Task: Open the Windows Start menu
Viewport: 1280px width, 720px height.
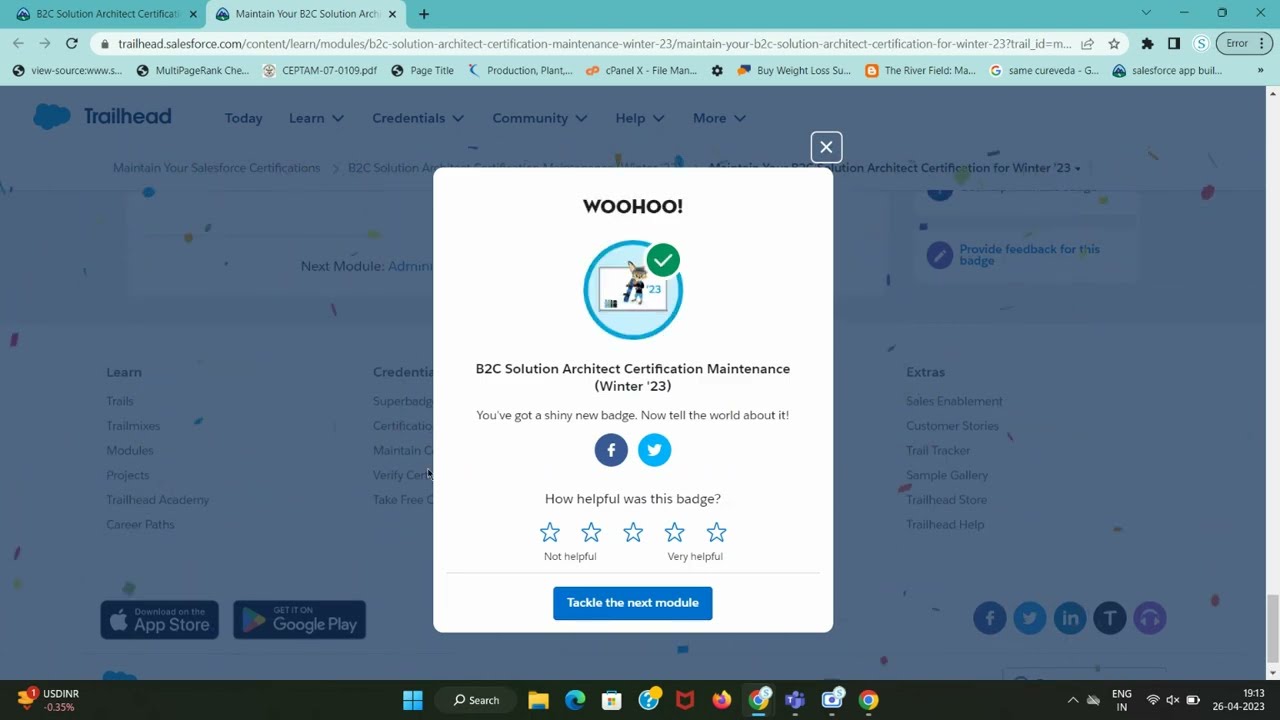Action: coord(413,700)
